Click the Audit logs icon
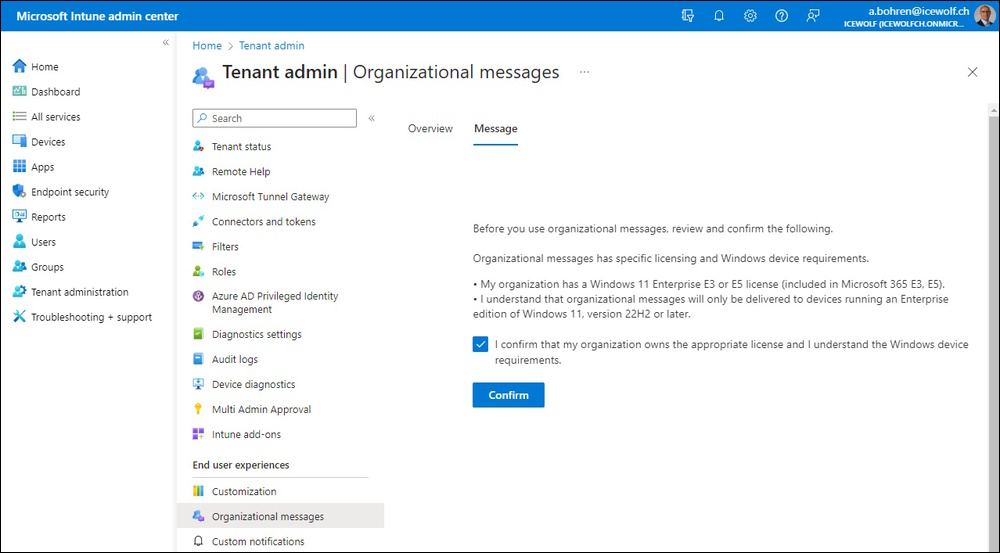Screen dimensions: 1000x553 tap(198, 359)
